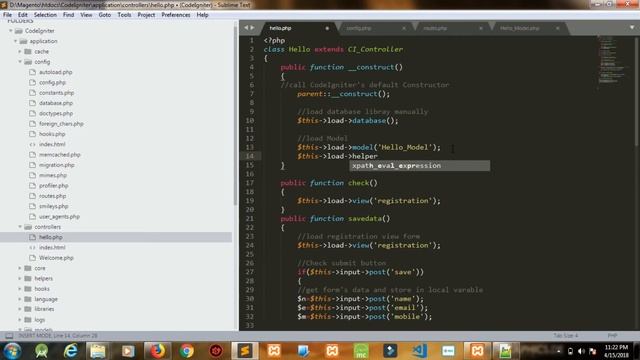
Task: Open smileys.php in the sidebar
Action: click(x=53, y=206)
